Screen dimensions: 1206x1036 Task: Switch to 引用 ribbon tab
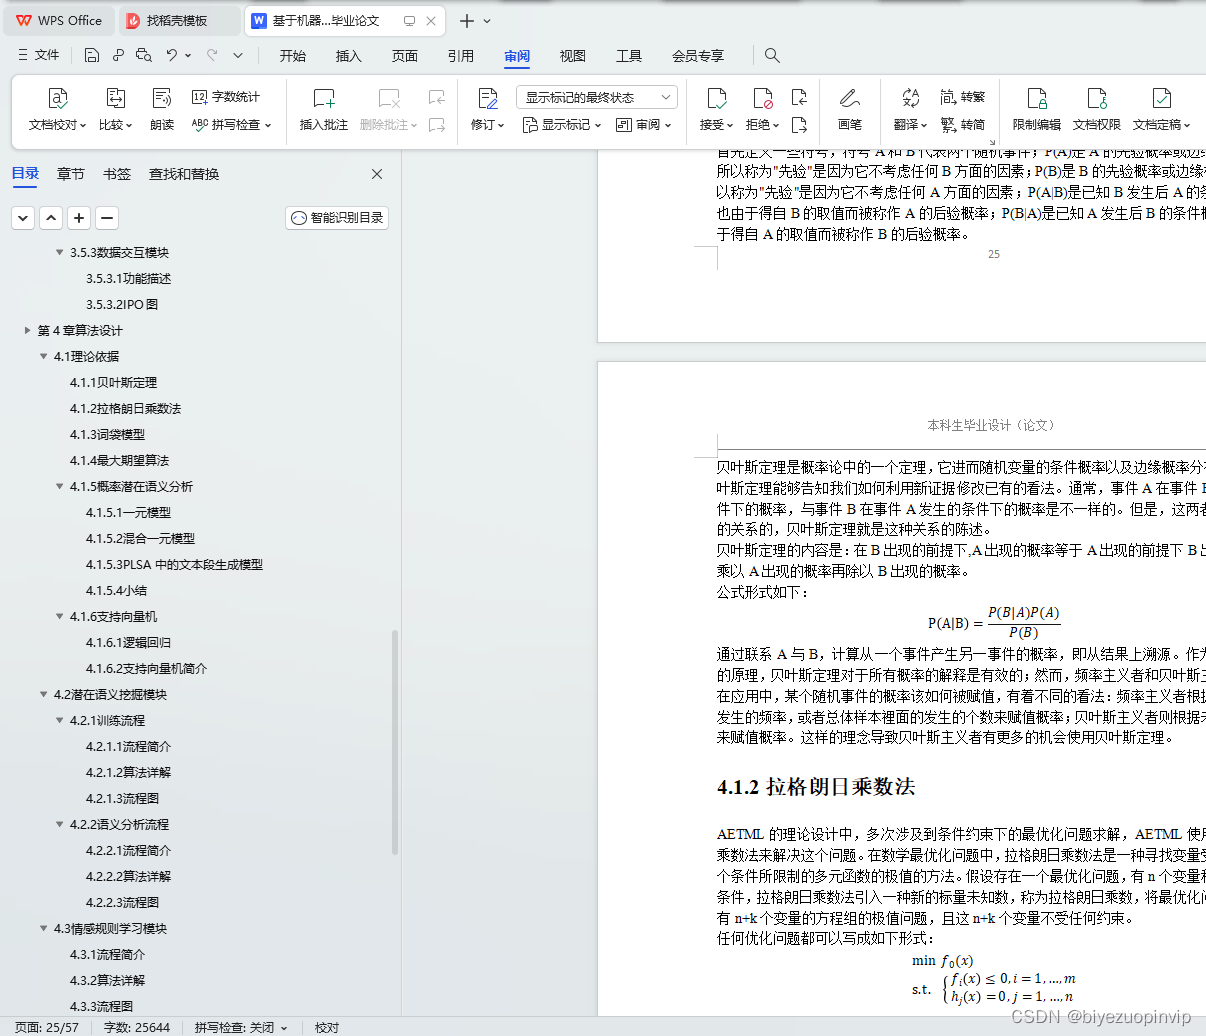pos(461,56)
